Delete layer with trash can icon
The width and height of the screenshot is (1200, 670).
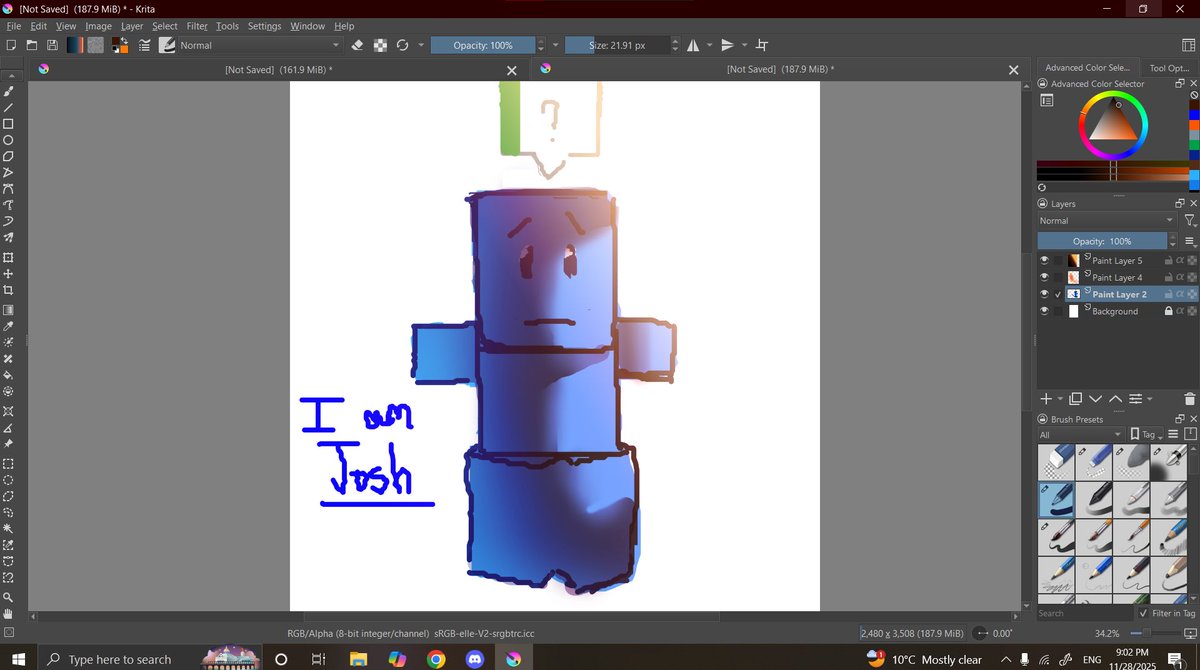[x=1189, y=398]
